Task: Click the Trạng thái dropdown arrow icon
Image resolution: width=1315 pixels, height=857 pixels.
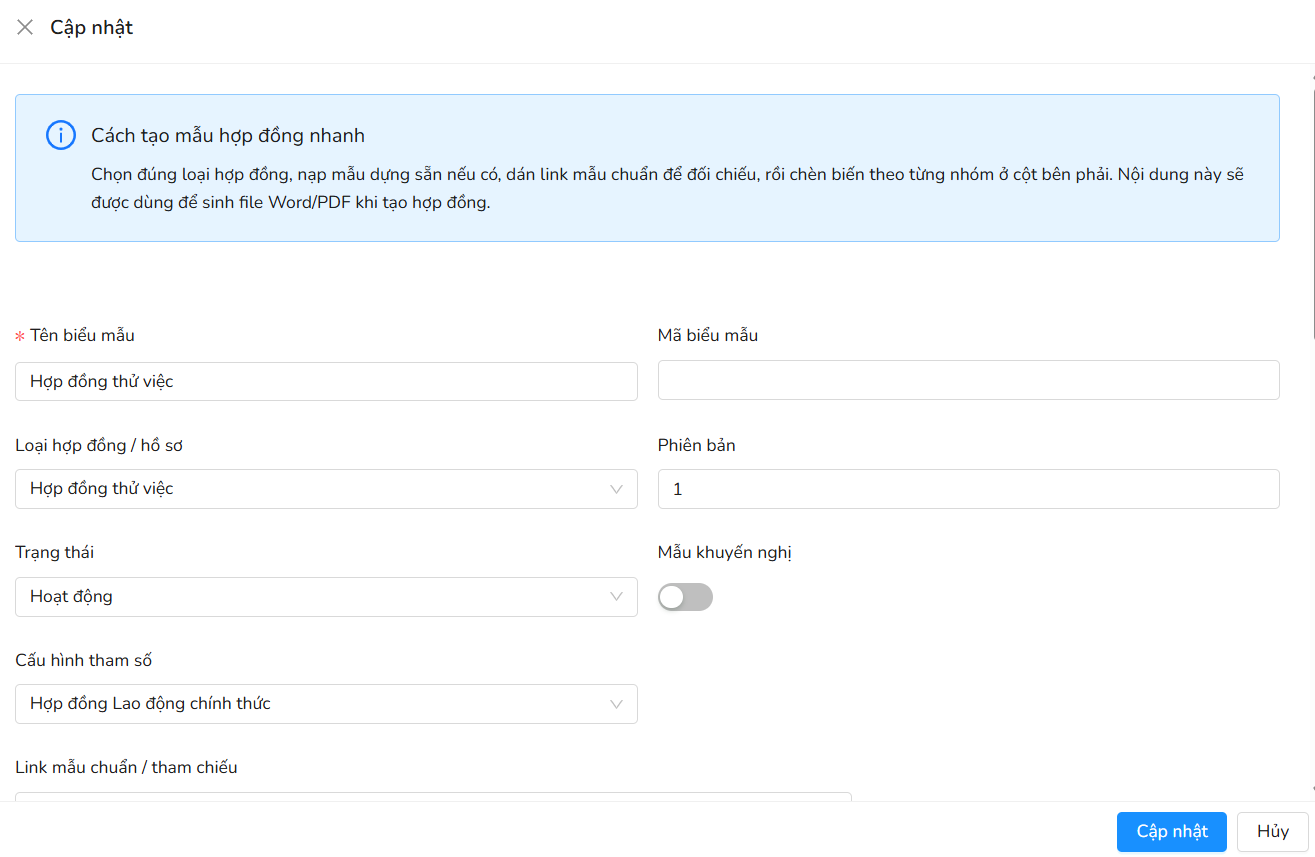Action: pyautogui.click(x=616, y=597)
